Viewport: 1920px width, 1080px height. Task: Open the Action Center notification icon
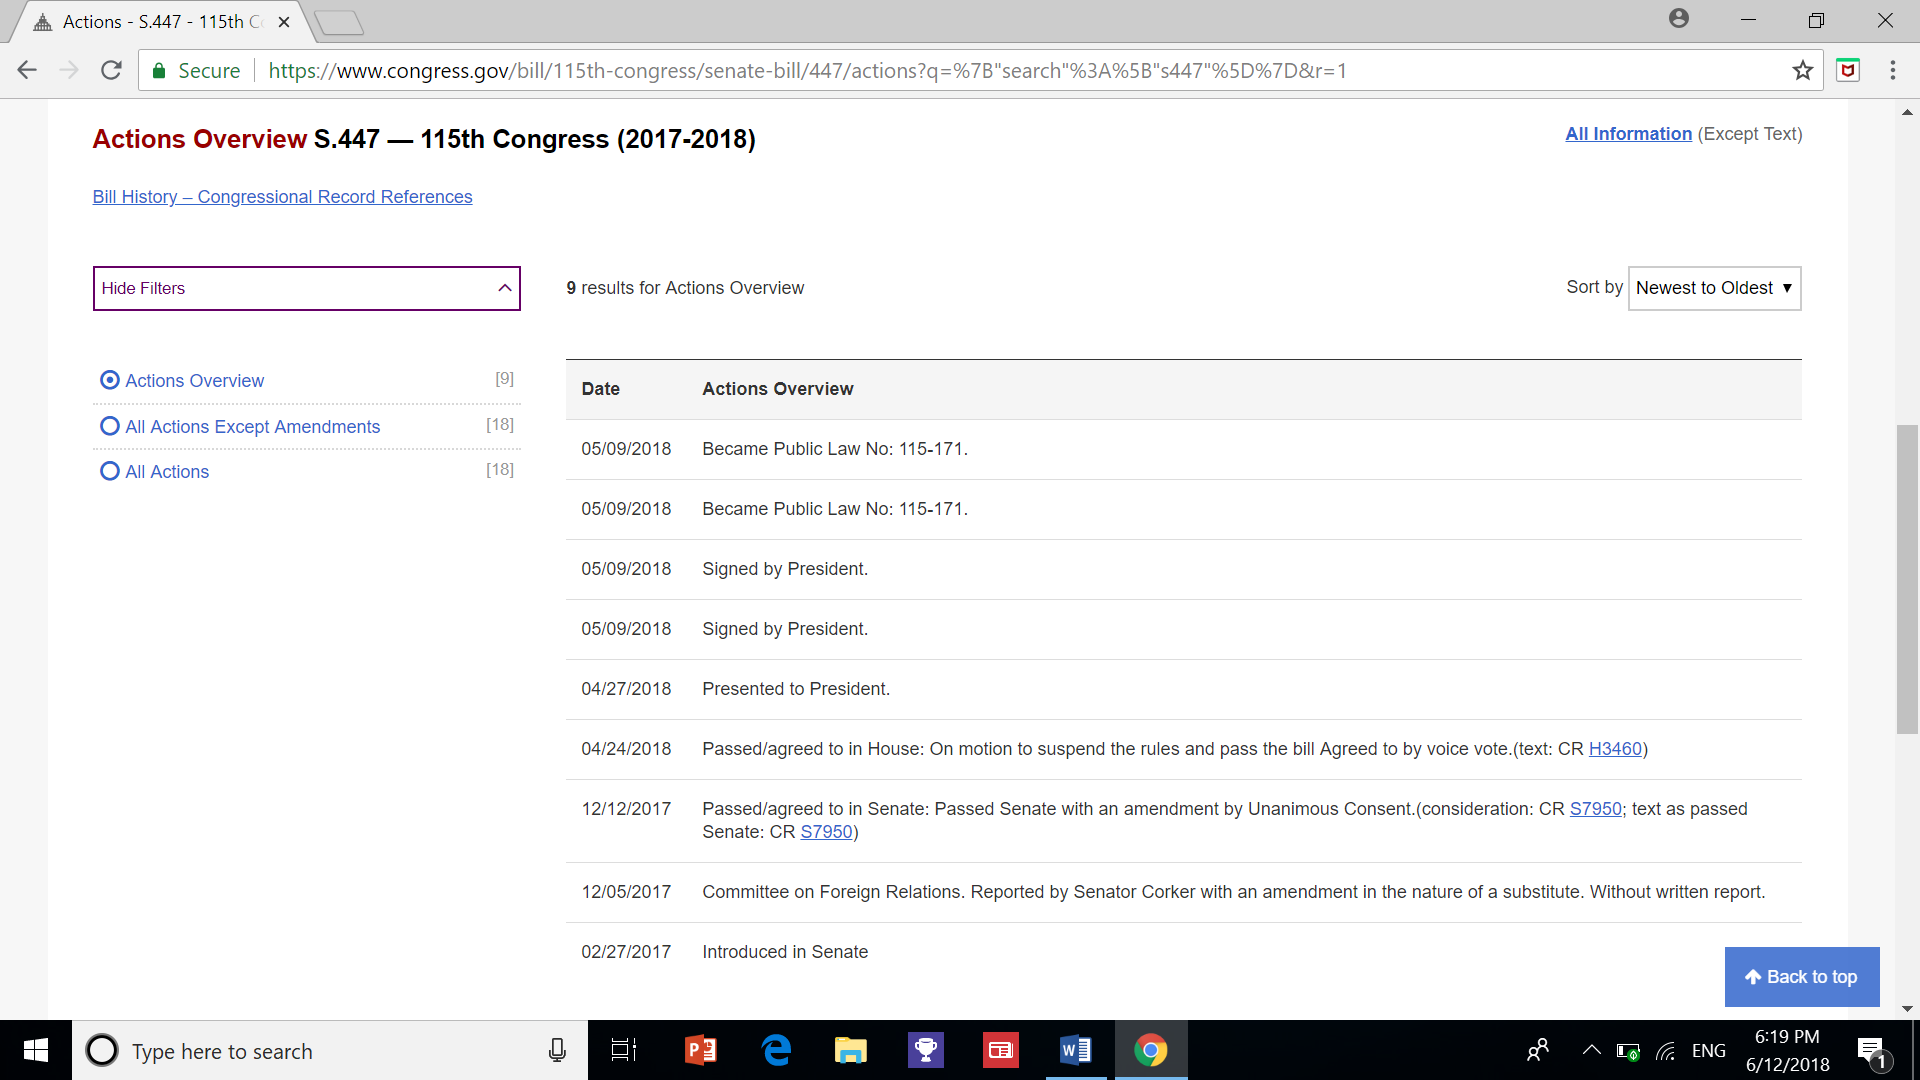1872,1051
